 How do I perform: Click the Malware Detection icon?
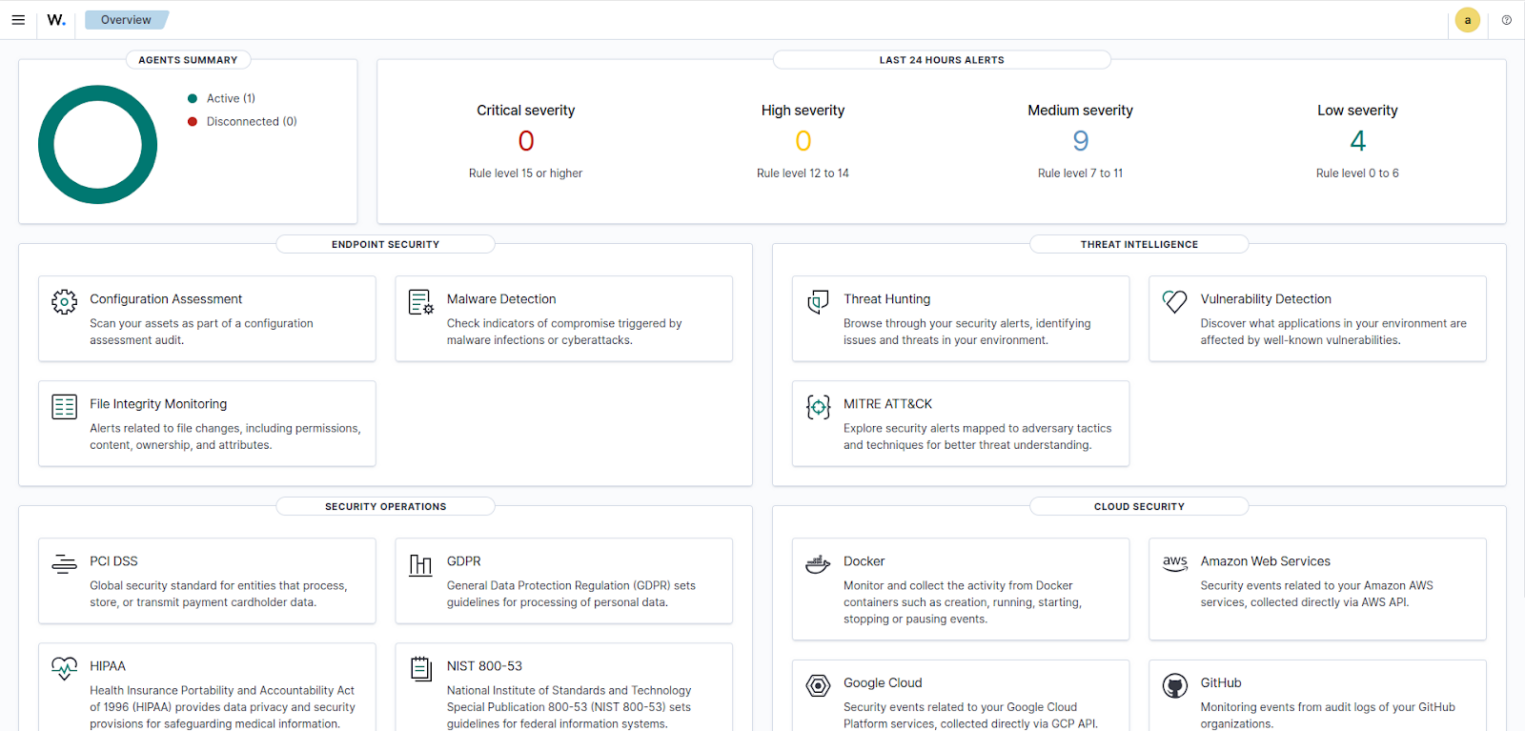tap(421, 301)
